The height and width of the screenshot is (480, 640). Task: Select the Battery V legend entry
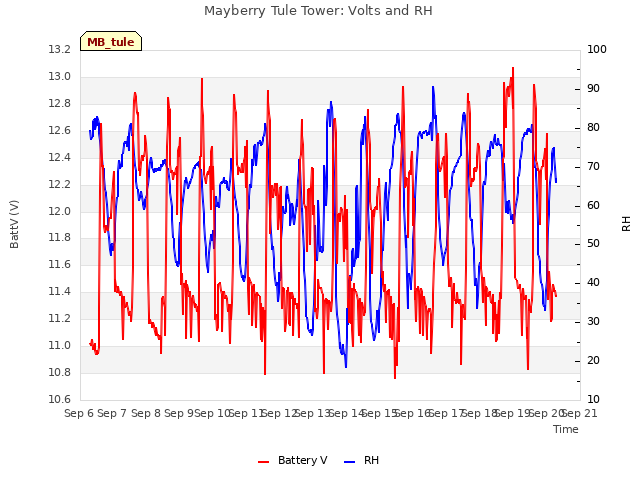point(293,460)
